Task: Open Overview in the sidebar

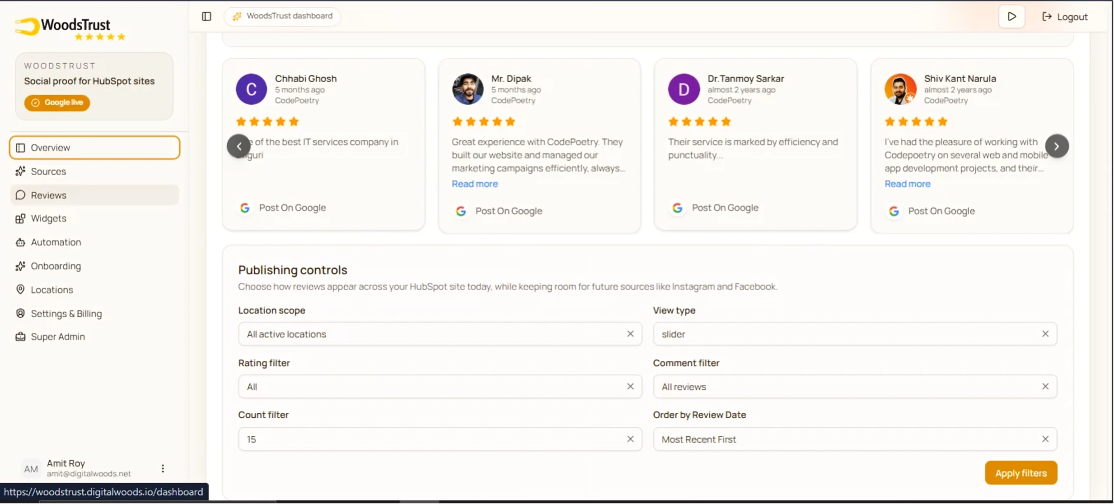Action: (94, 148)
